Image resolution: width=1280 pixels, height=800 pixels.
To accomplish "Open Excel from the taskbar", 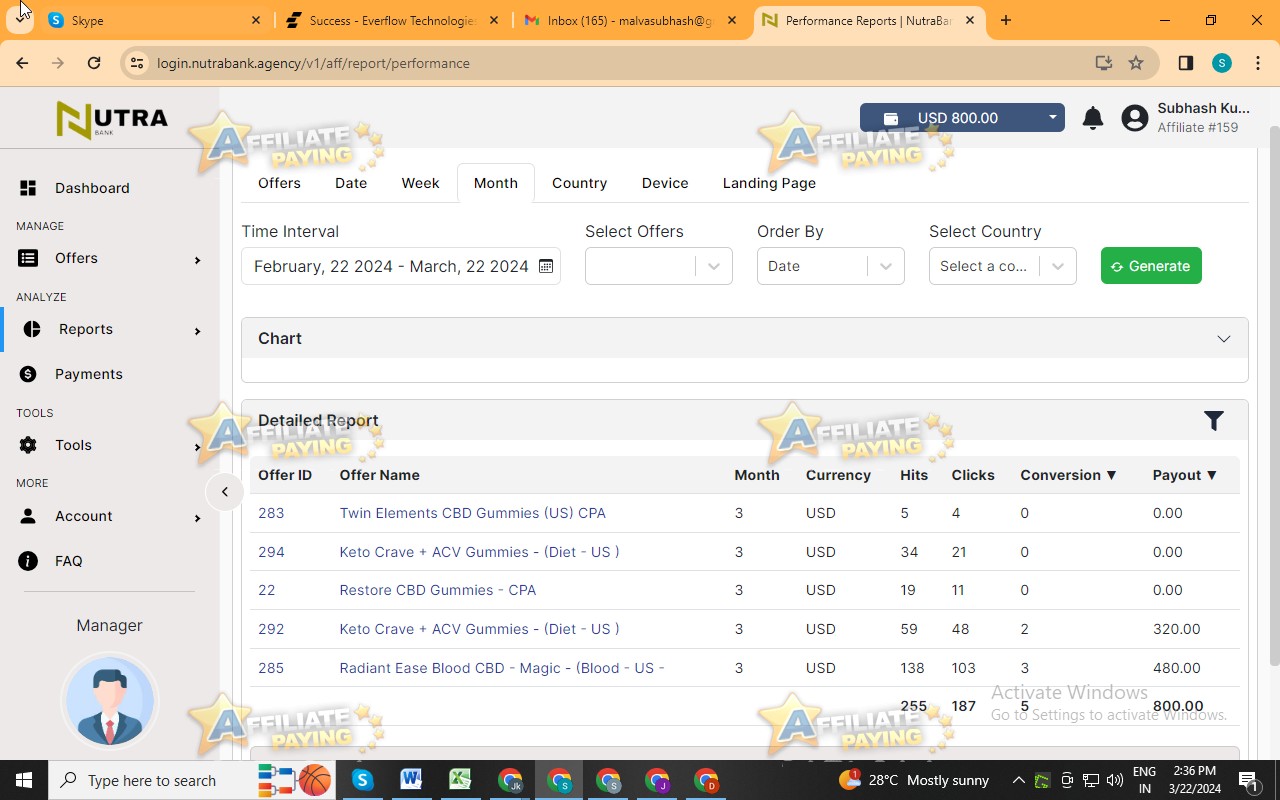I will 460,780.
